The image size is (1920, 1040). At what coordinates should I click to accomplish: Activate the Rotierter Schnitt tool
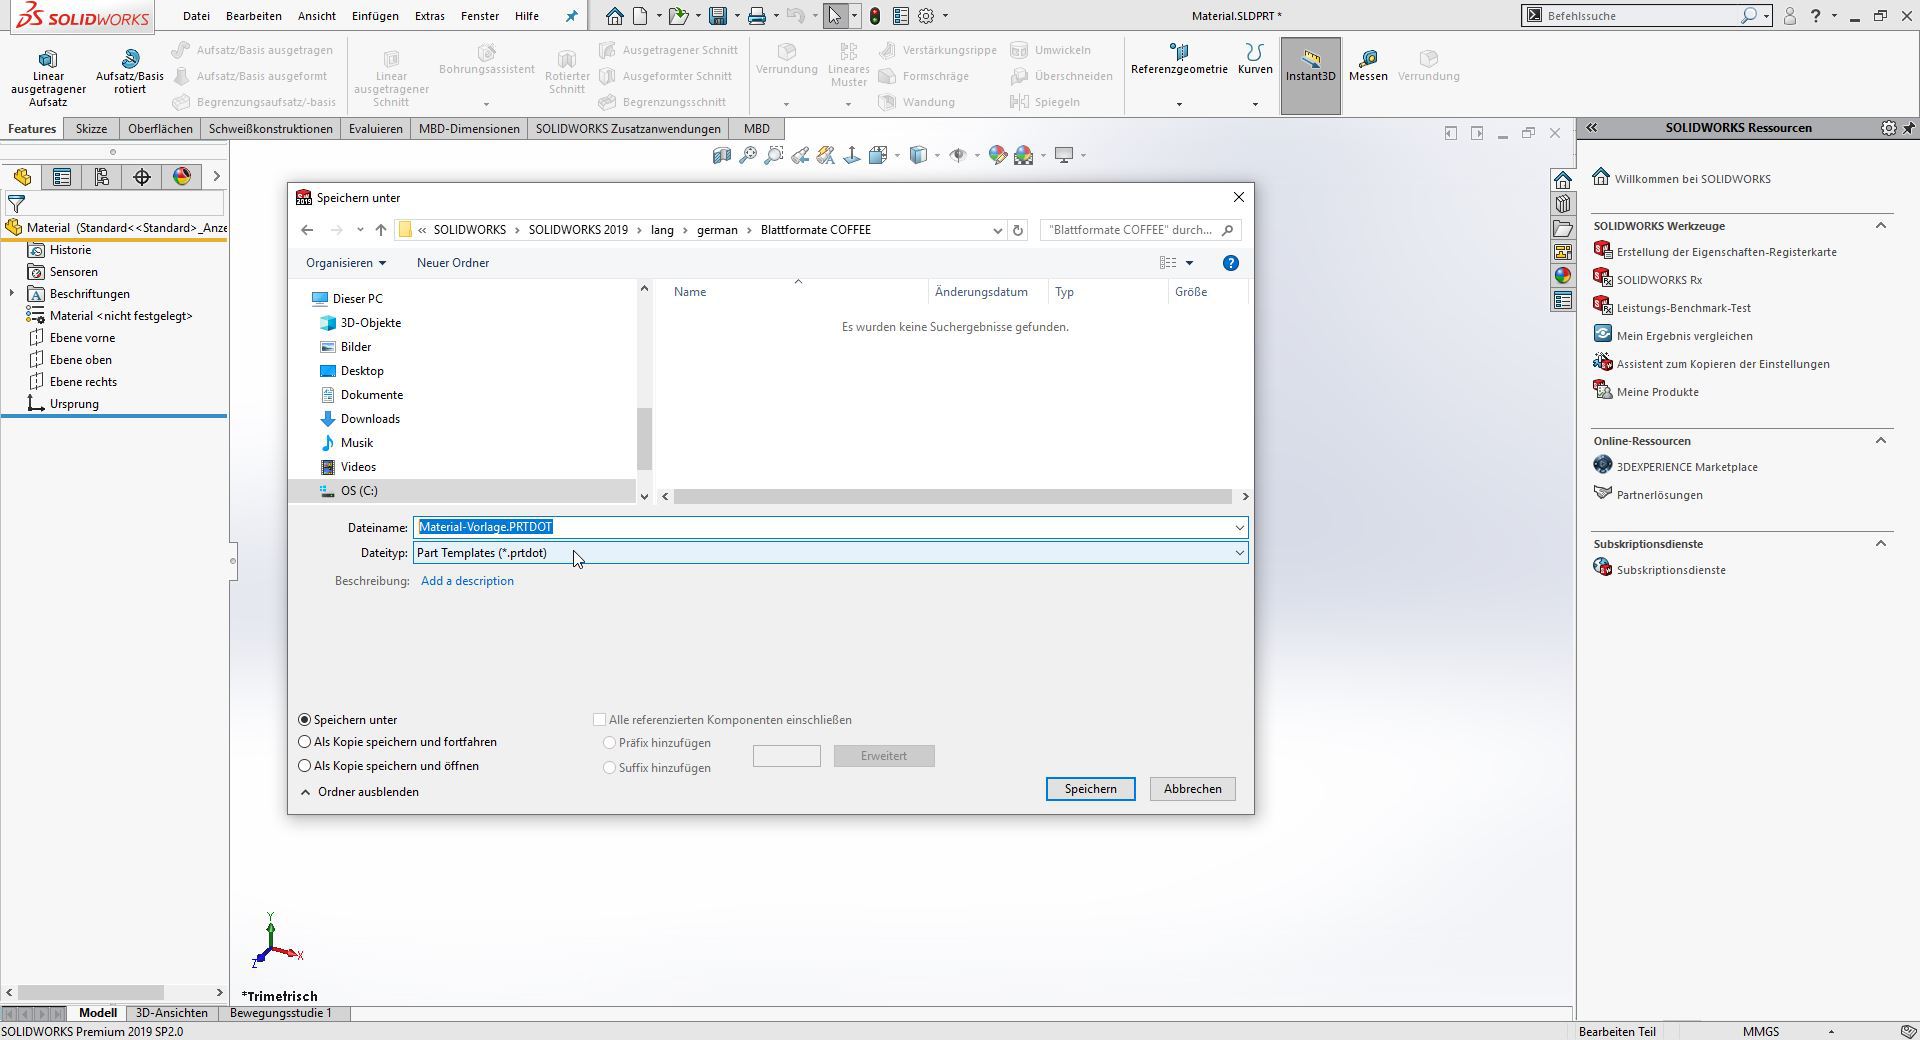[565, 72]
